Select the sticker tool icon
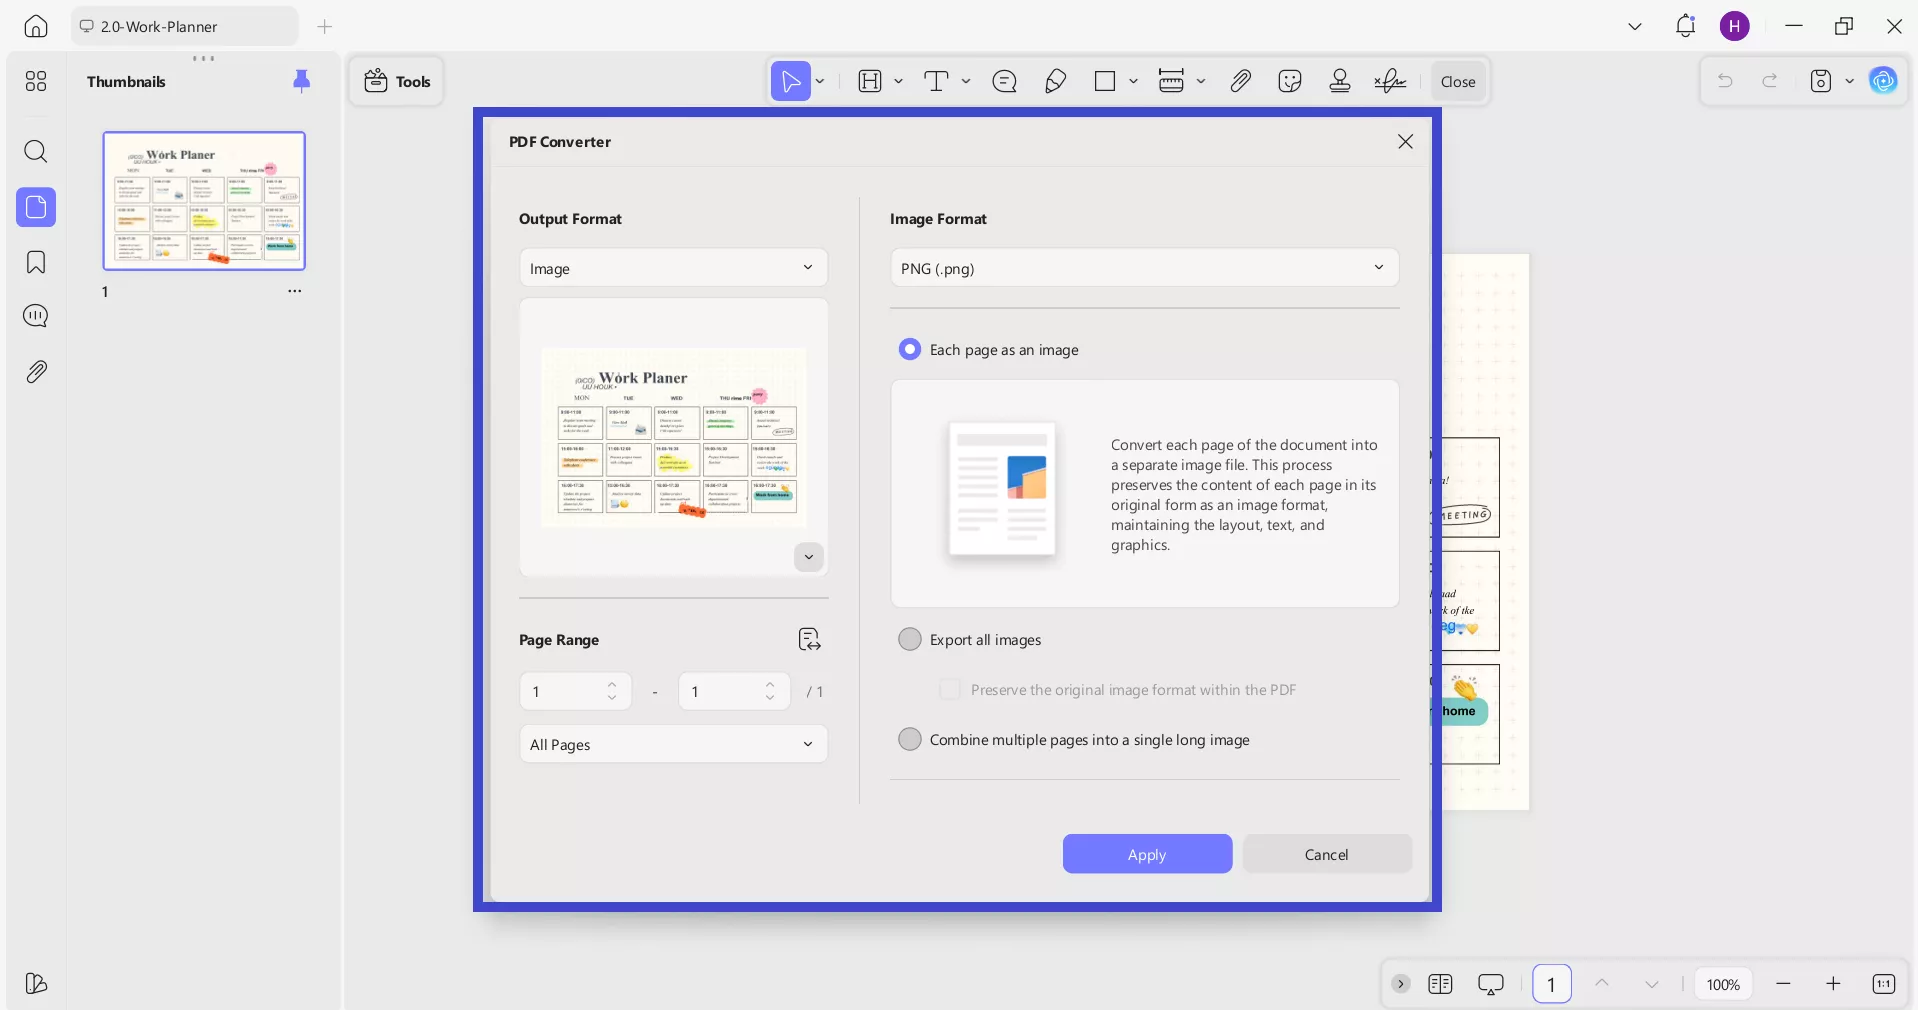Viewport: 1918px width, 1010px height. coord(1290,82)
